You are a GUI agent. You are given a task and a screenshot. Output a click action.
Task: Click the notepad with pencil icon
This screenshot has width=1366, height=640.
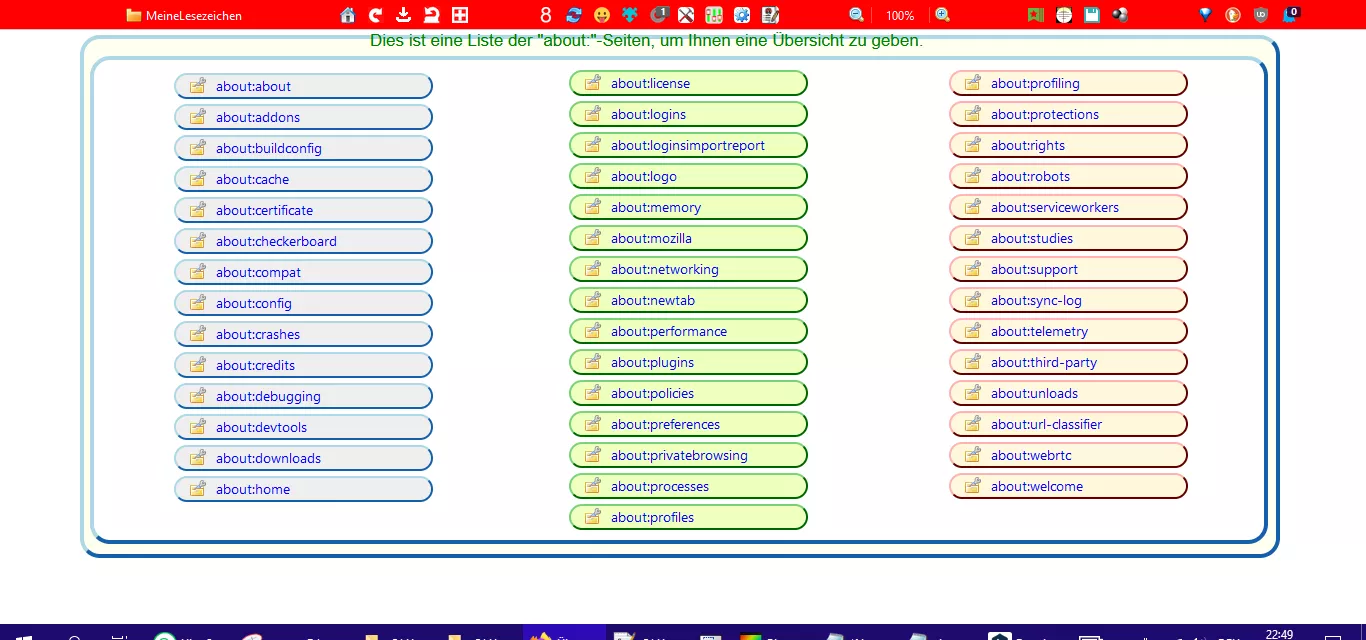tap(770, 15)
